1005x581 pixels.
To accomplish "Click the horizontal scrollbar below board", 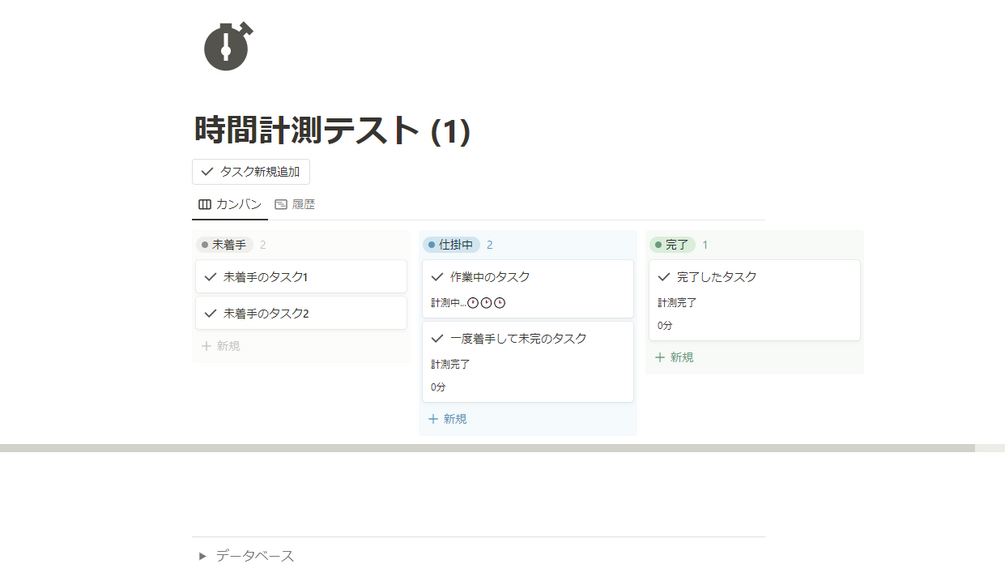I will 487,448.
